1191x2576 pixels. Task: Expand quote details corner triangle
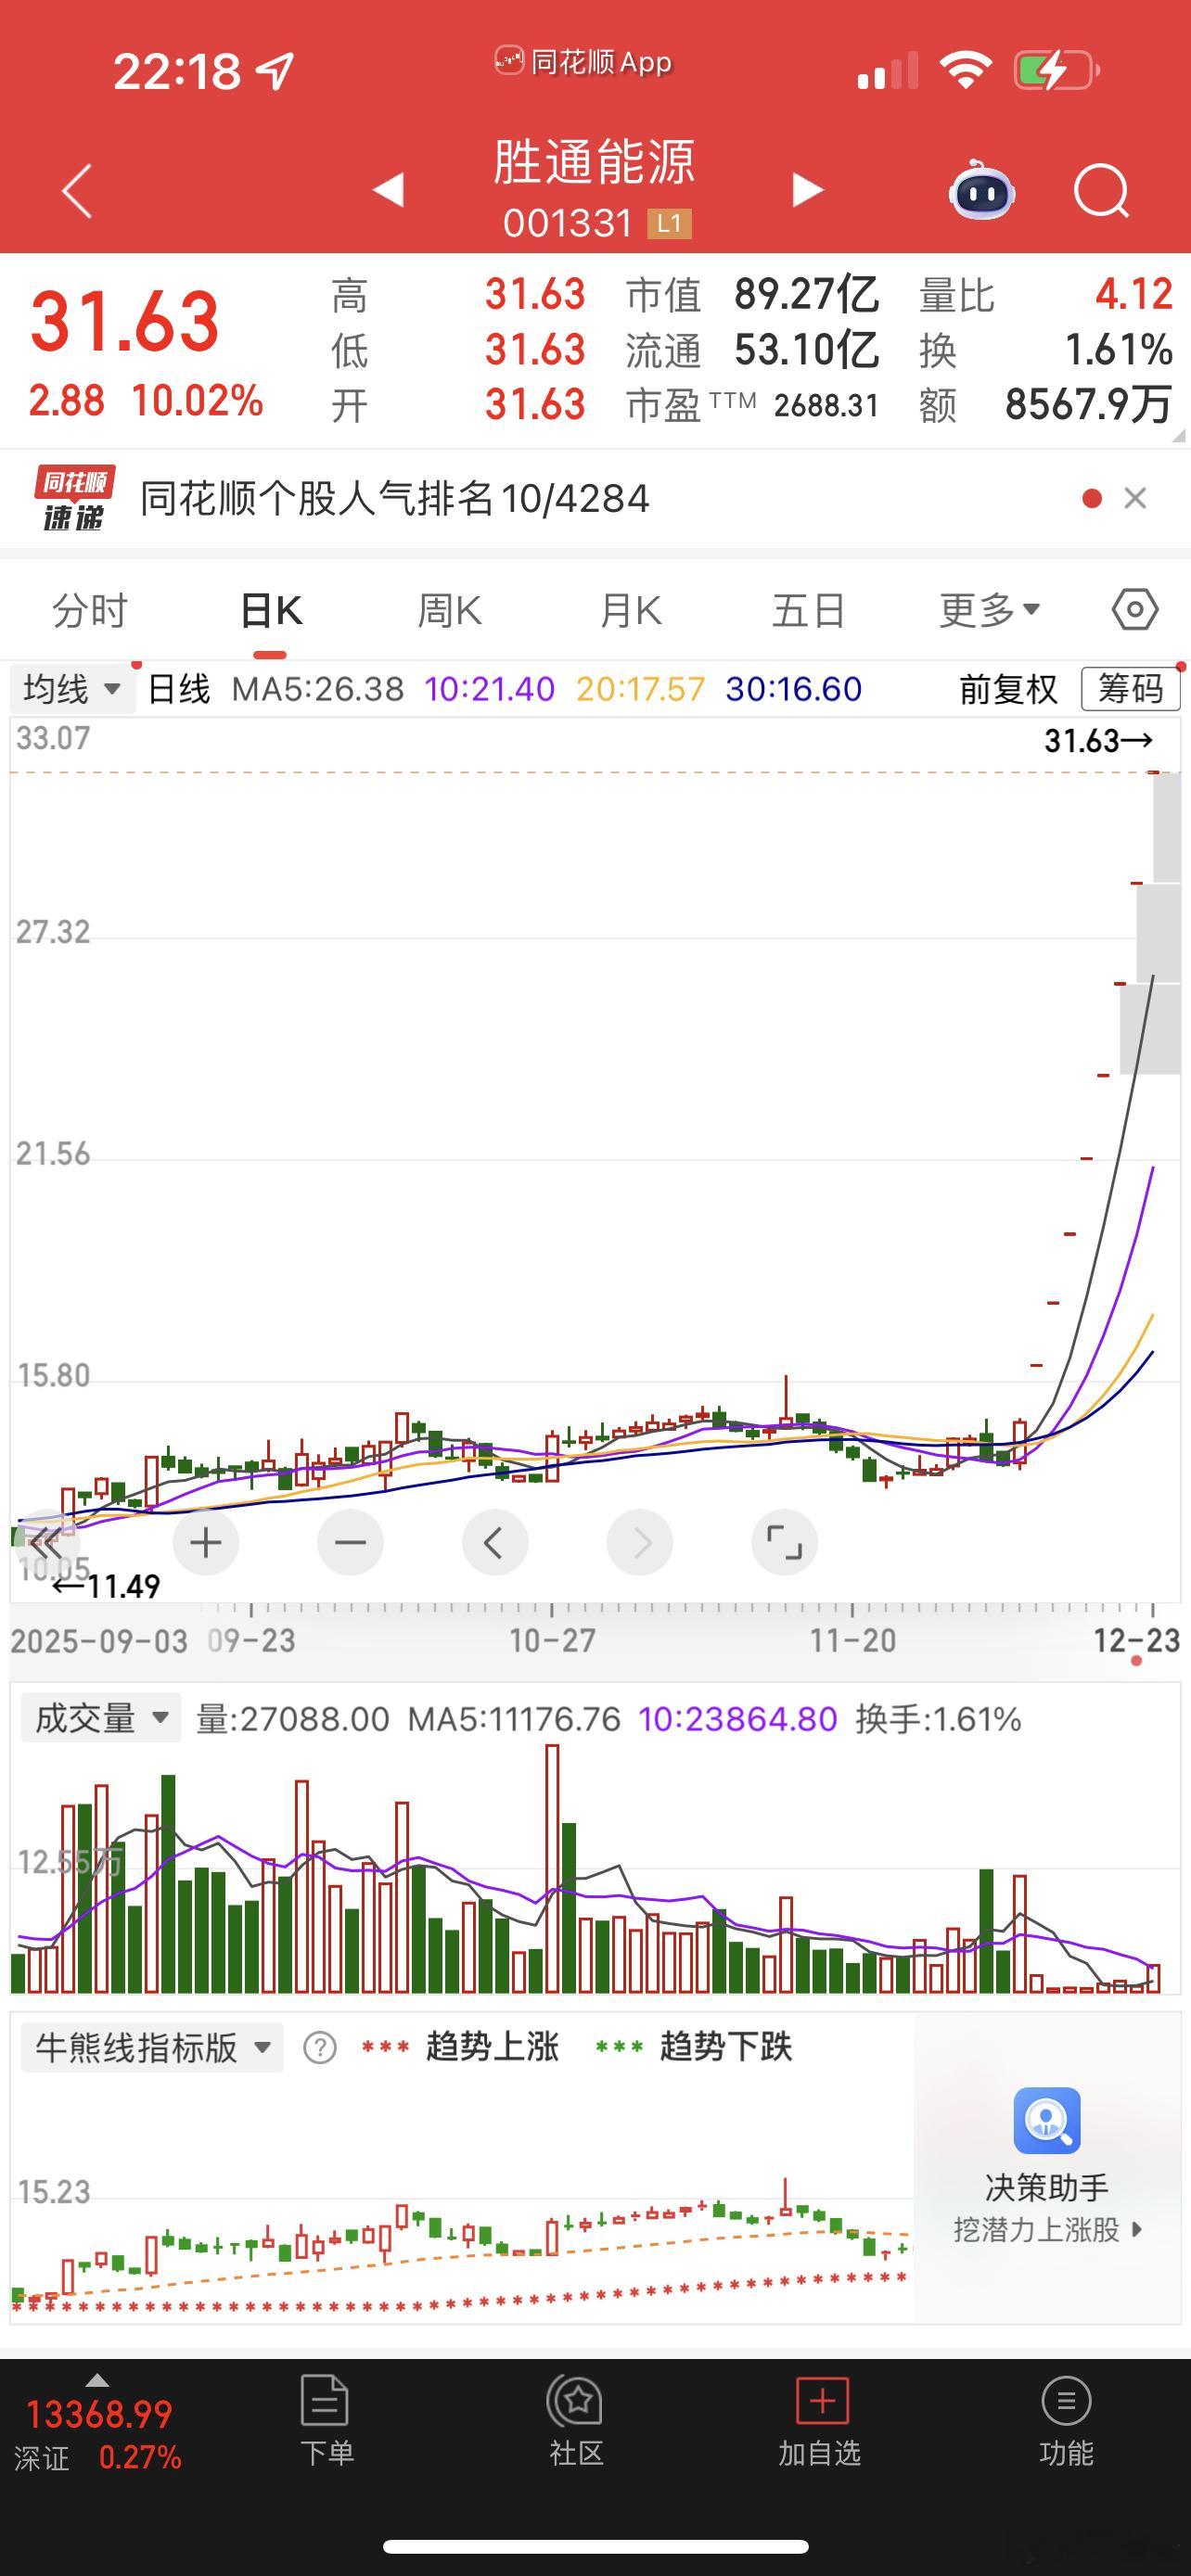click(1177, 436)
